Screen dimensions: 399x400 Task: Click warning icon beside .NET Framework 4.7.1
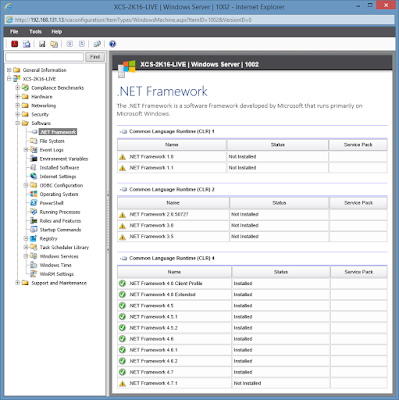[123, 383]
